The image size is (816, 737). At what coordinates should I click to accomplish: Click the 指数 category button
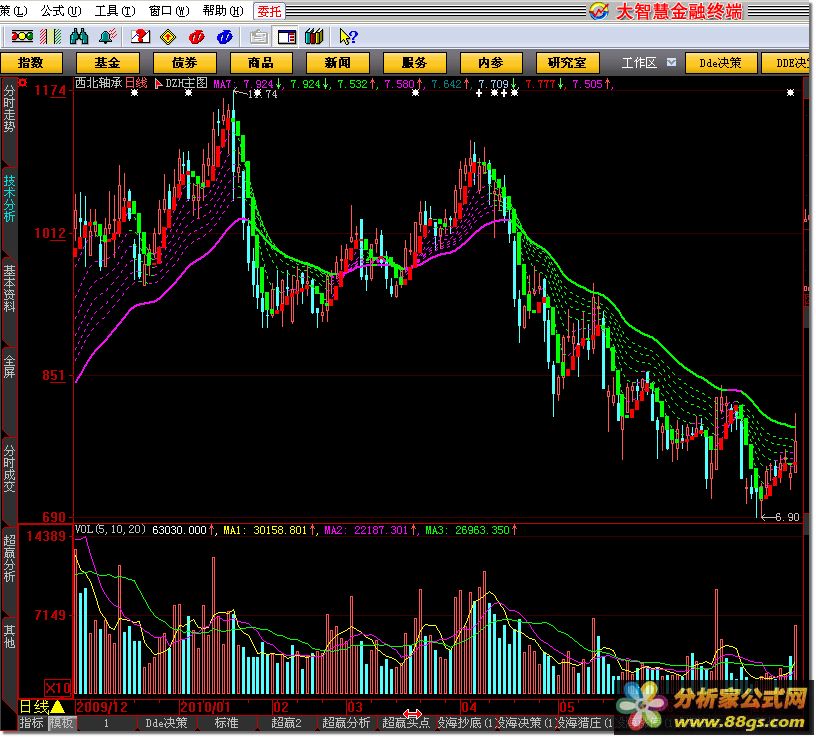click(31, 63)
